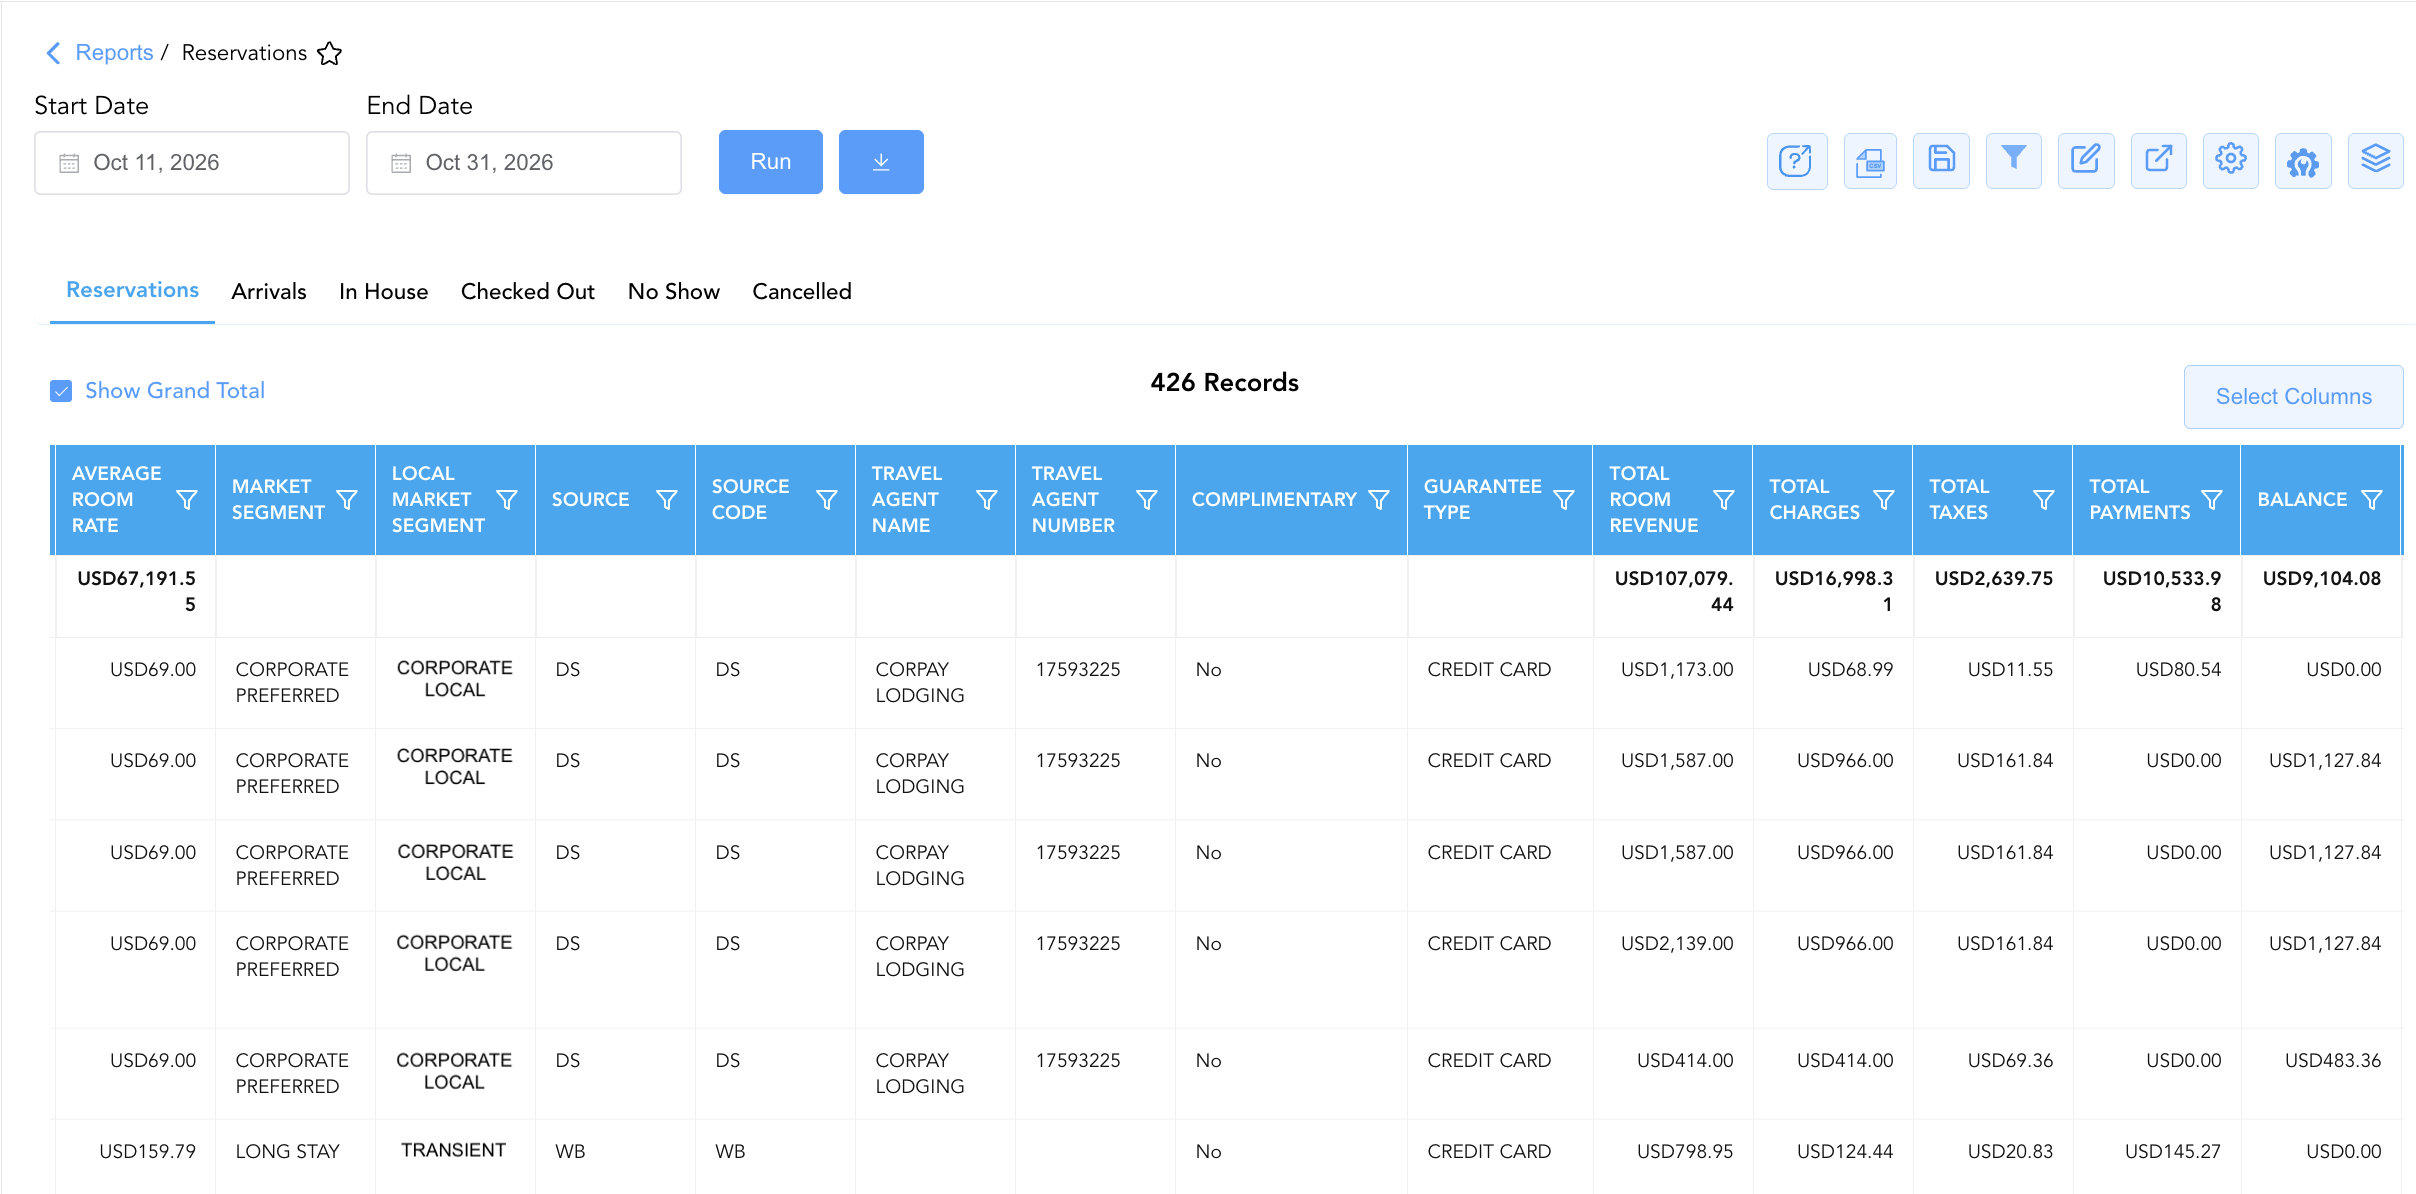Screen dimensions: 2416x1194
Task: Filter the Balance column
Action: [2372, 499]
